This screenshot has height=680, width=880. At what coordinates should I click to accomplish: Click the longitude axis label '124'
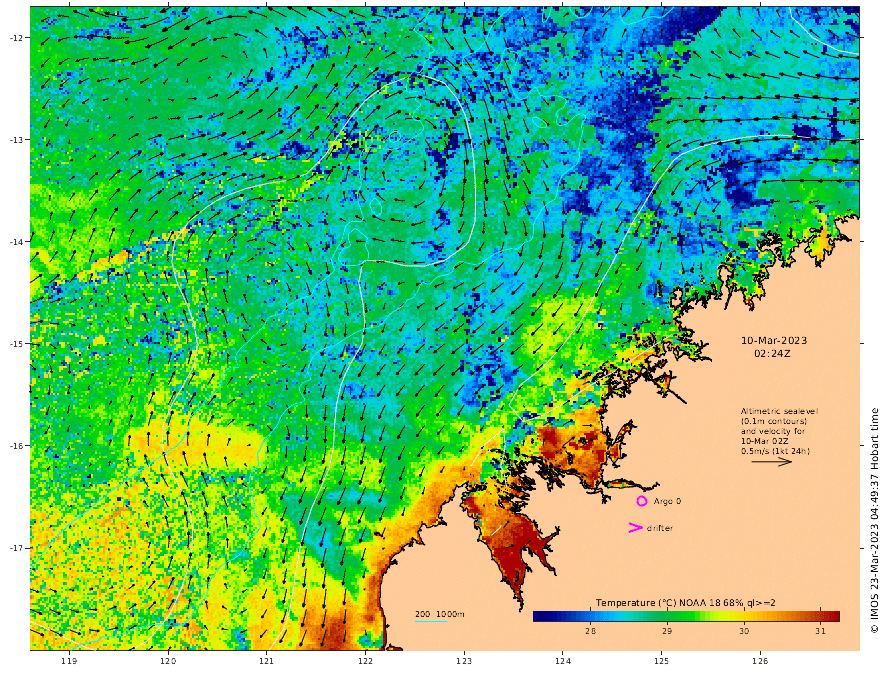click(x=563, y=661)
